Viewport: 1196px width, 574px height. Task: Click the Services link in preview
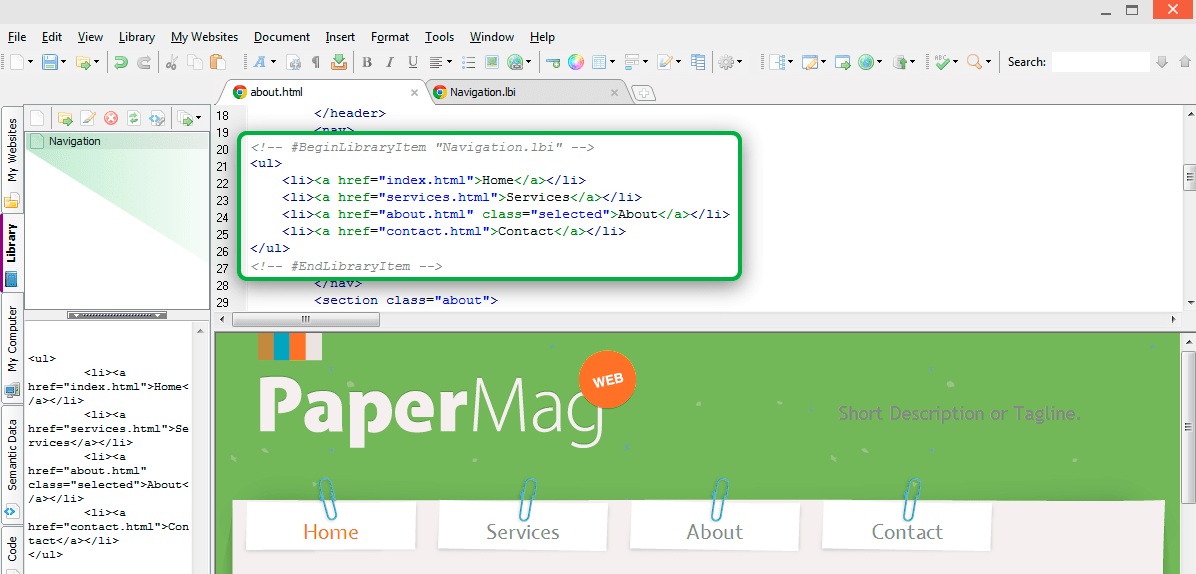[x=522, y=531]
